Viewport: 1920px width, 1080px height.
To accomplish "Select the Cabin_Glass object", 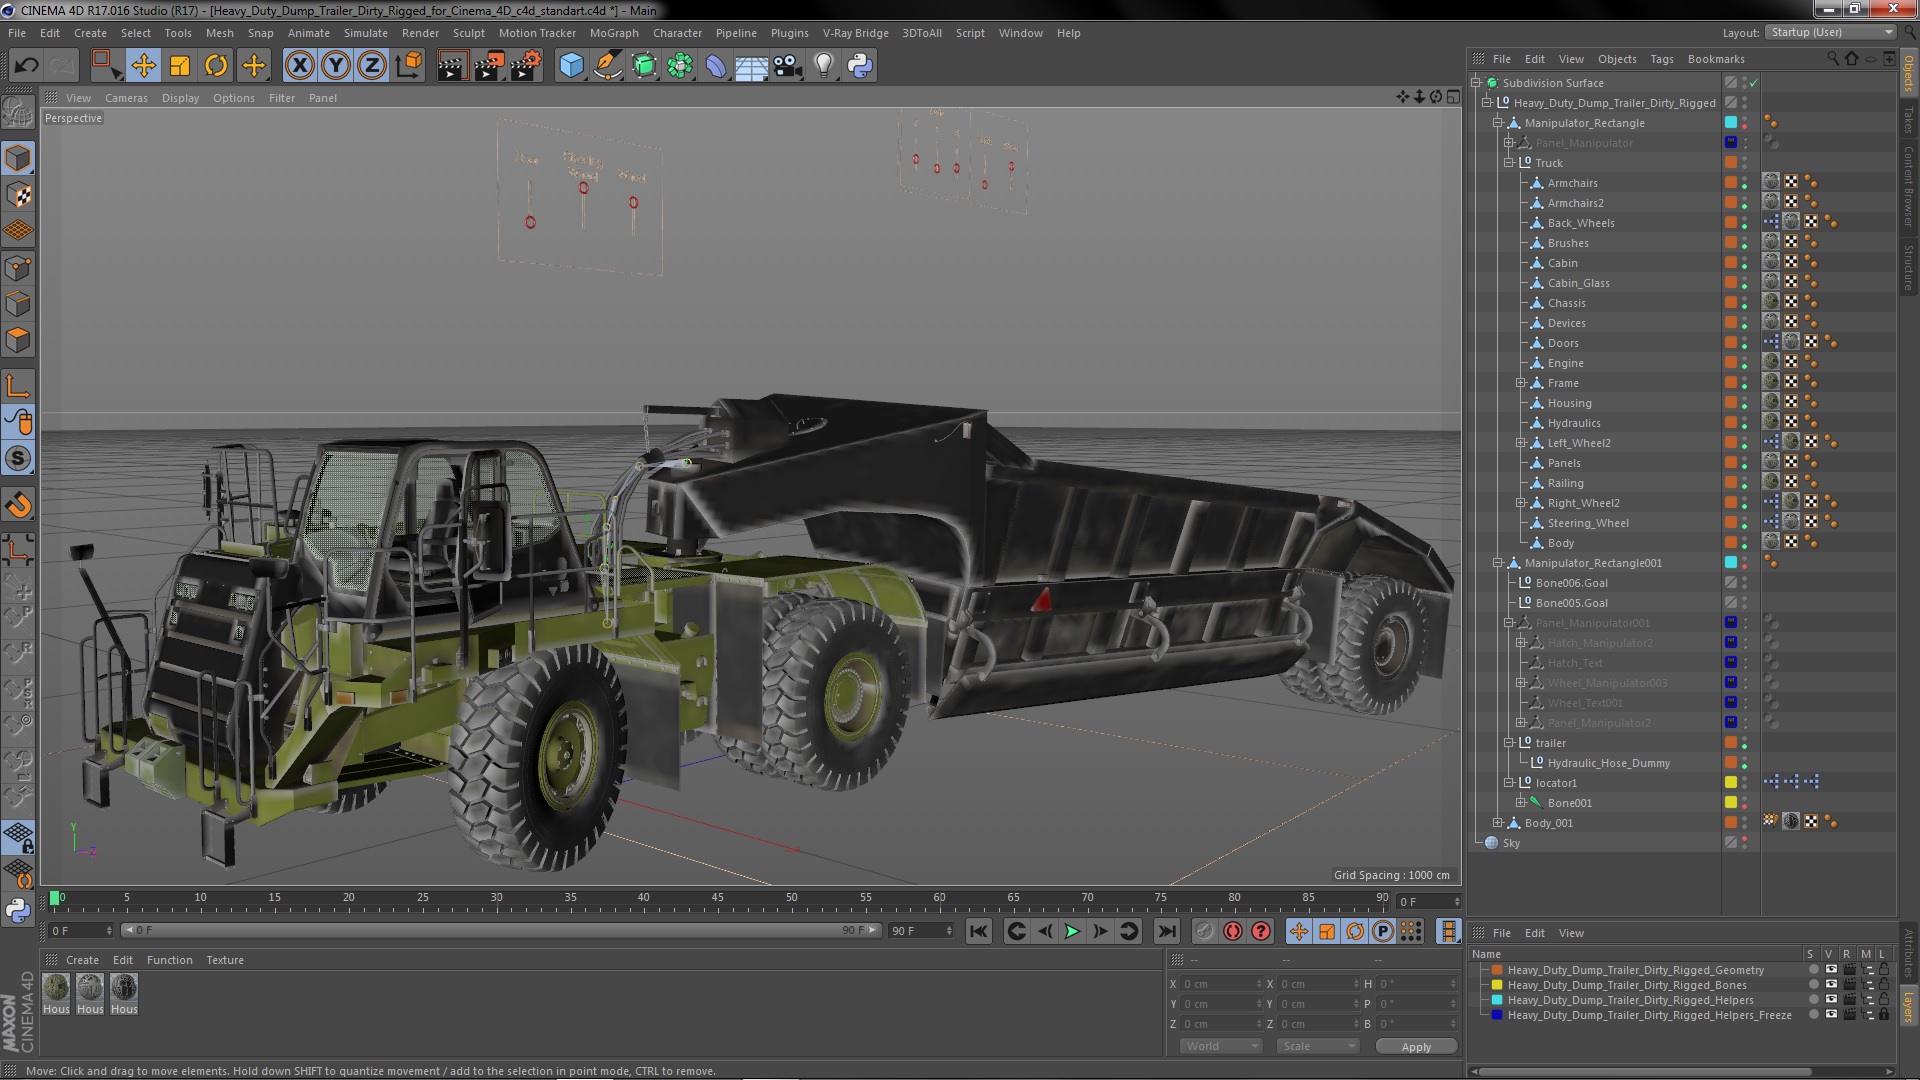I will pos(1578,283).
